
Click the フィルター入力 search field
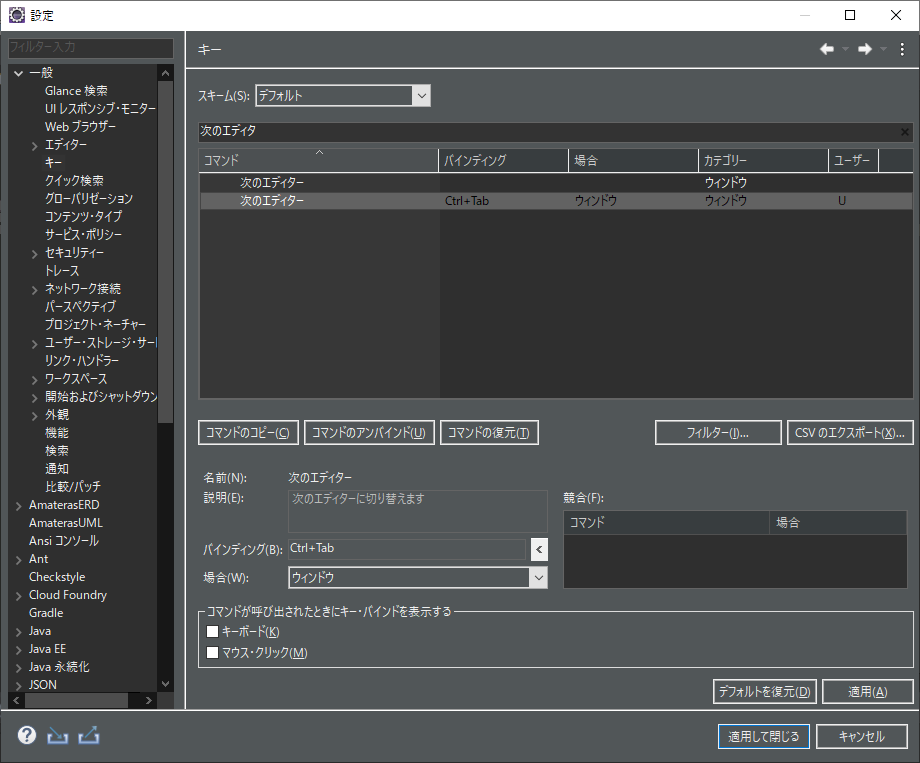(x=91, y=48)
